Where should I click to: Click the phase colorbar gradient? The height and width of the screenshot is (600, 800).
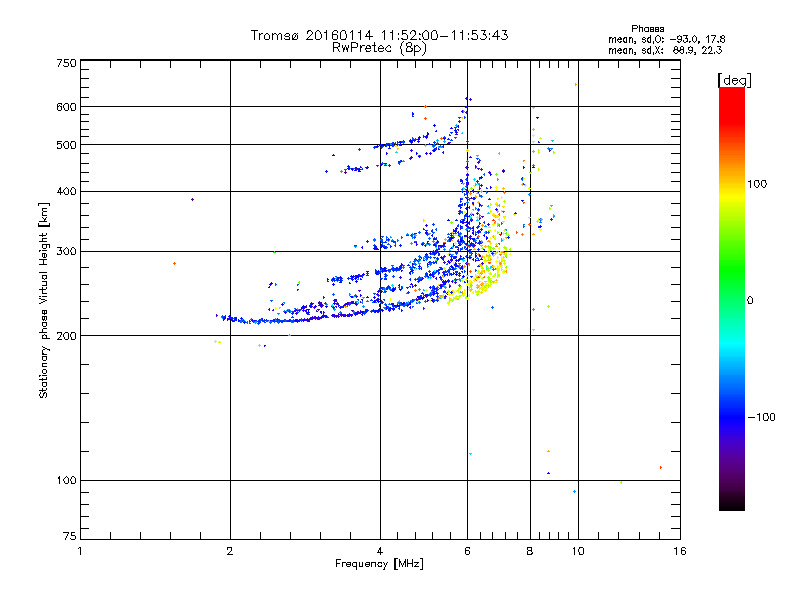click(x=732, y=298)
